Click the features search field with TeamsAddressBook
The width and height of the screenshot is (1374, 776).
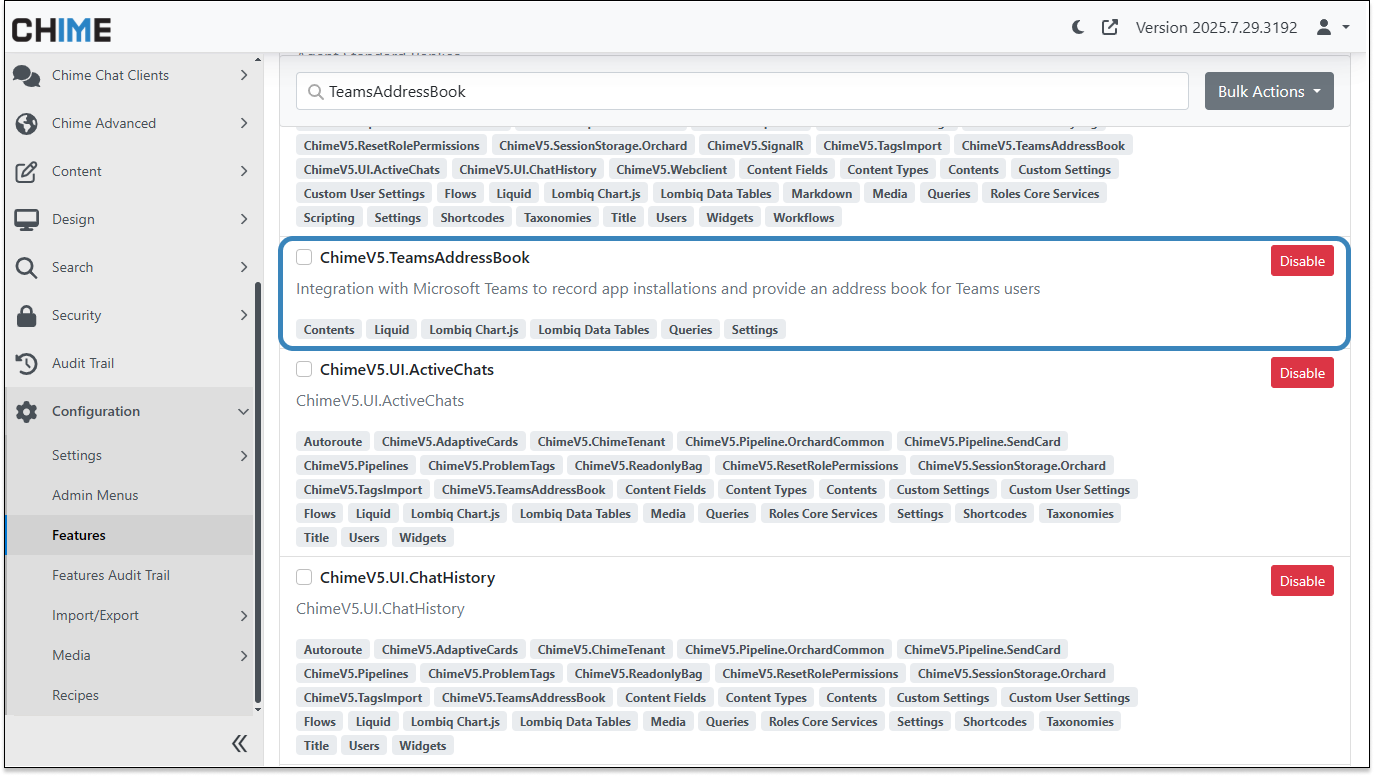point(742,91)
